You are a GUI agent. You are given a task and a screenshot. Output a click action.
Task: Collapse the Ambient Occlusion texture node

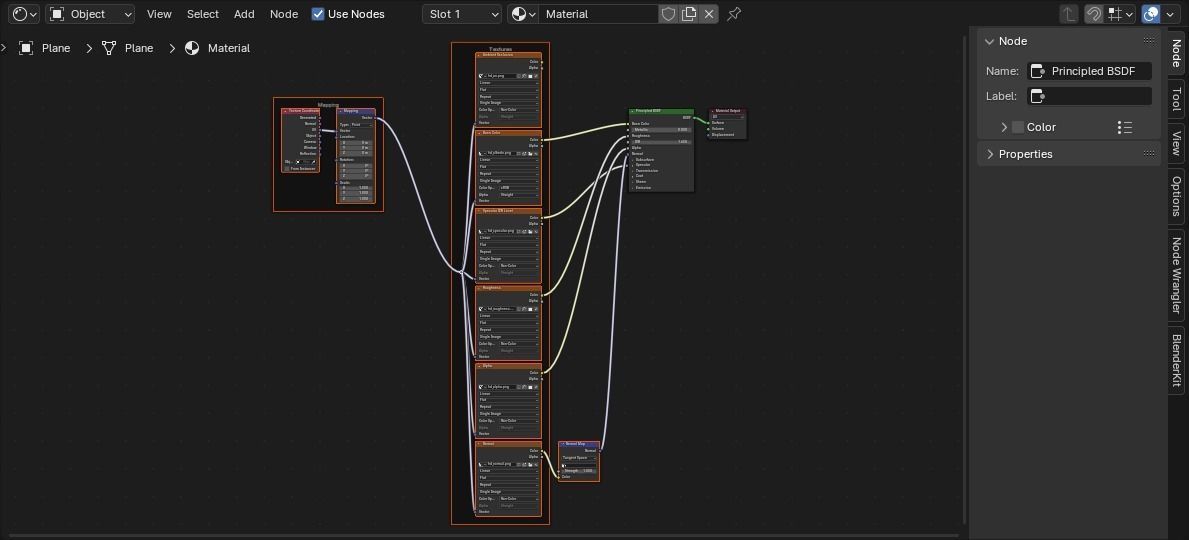(479, 55)
